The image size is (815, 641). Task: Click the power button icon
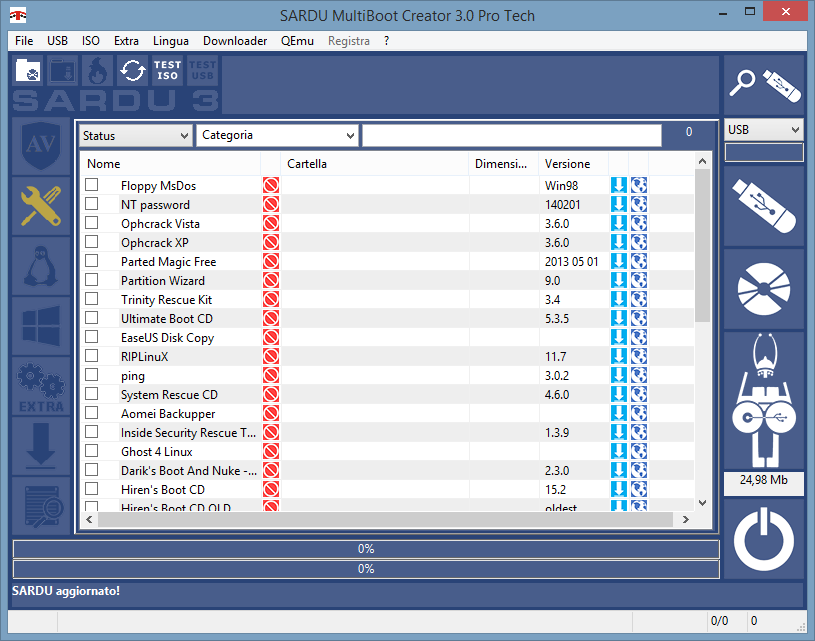click(x=764, y=540)
